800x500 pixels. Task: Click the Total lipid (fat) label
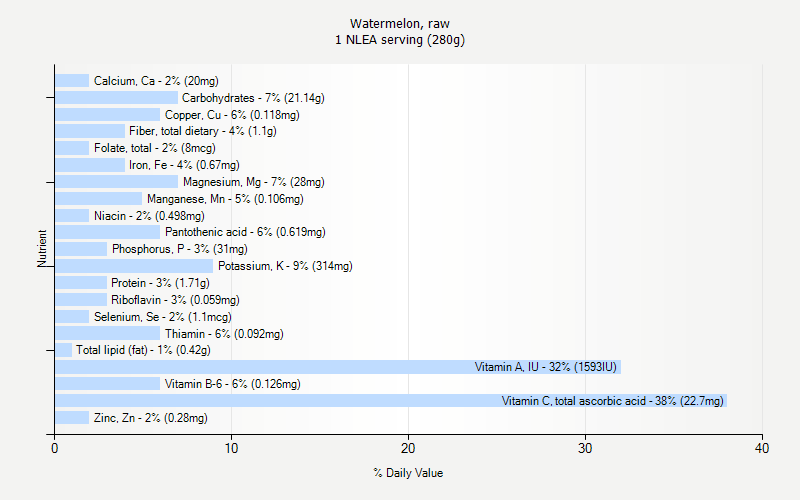coord(143,351)
